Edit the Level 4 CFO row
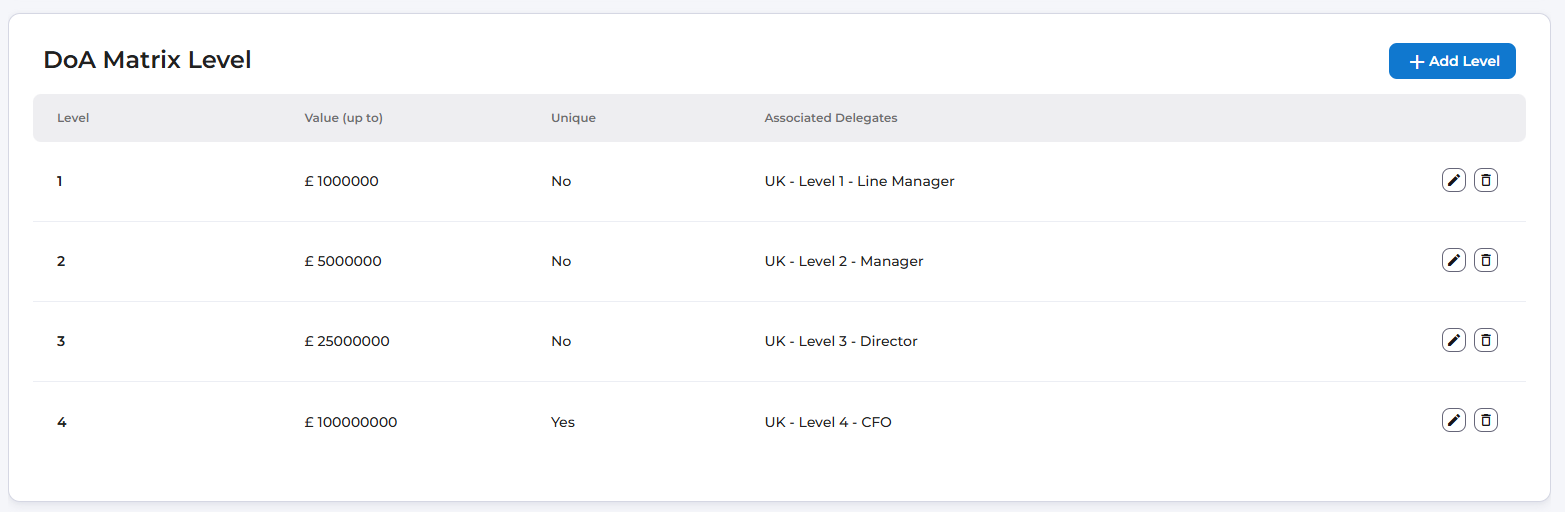The image size is (1565, 512). (x=1454, y=420)
